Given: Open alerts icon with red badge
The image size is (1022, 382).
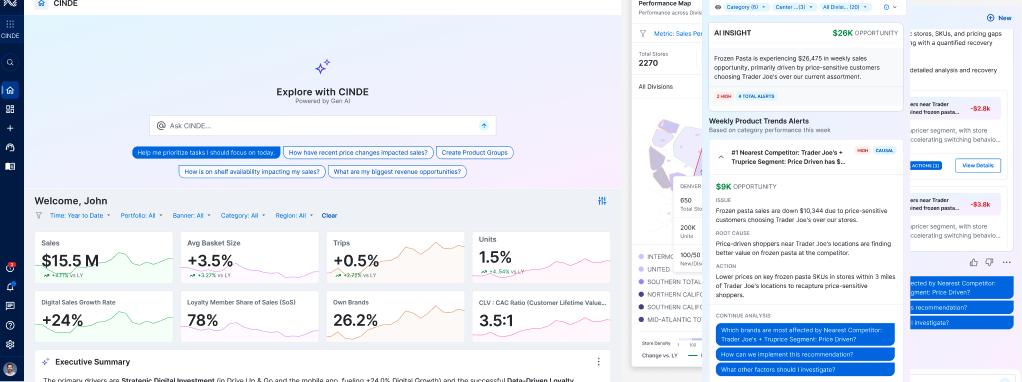Looking at the screenshot, I should (10, 268).
